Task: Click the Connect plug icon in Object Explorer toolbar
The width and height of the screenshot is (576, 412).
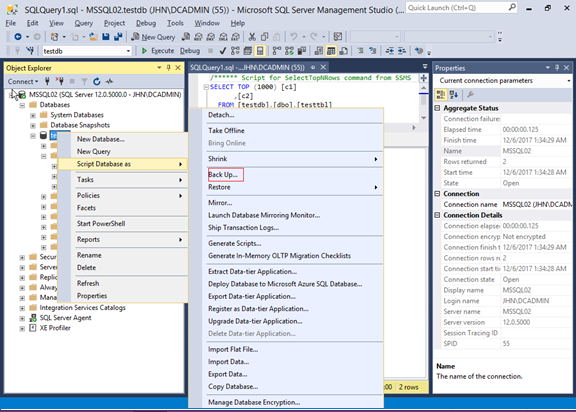Action: (47, 81)
